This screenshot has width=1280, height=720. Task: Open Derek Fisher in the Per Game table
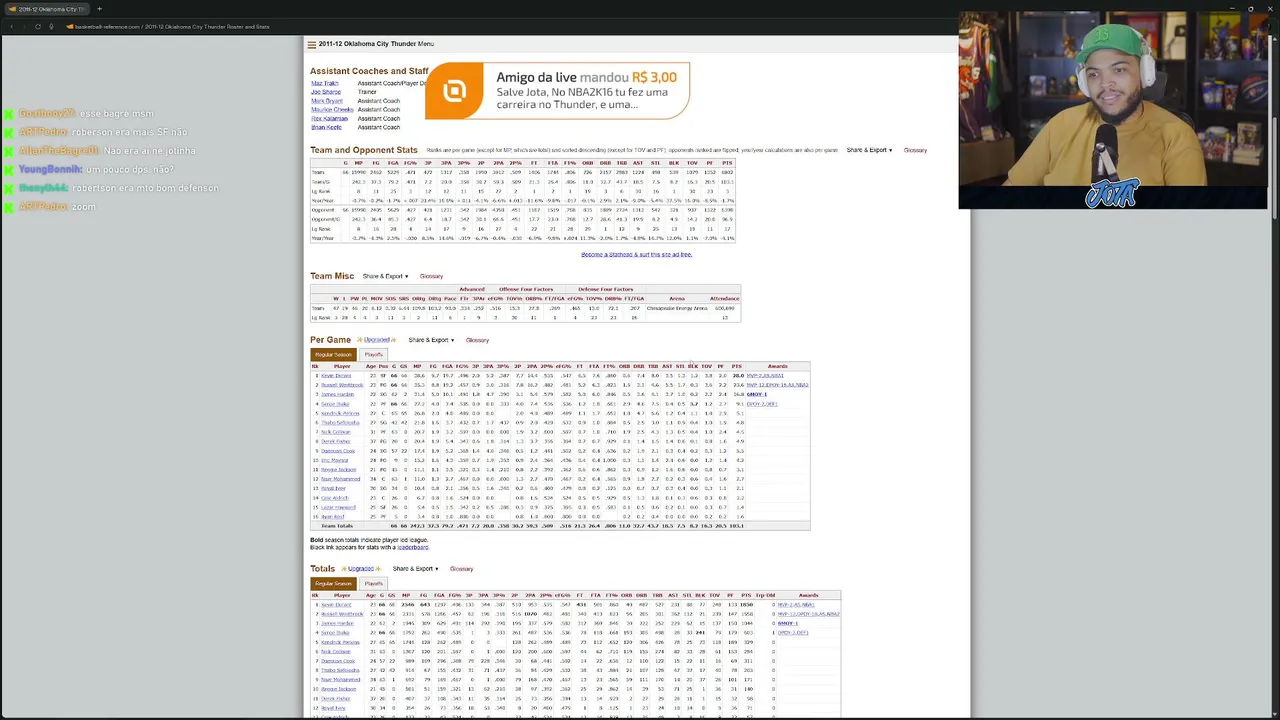(x=335, y=441)
